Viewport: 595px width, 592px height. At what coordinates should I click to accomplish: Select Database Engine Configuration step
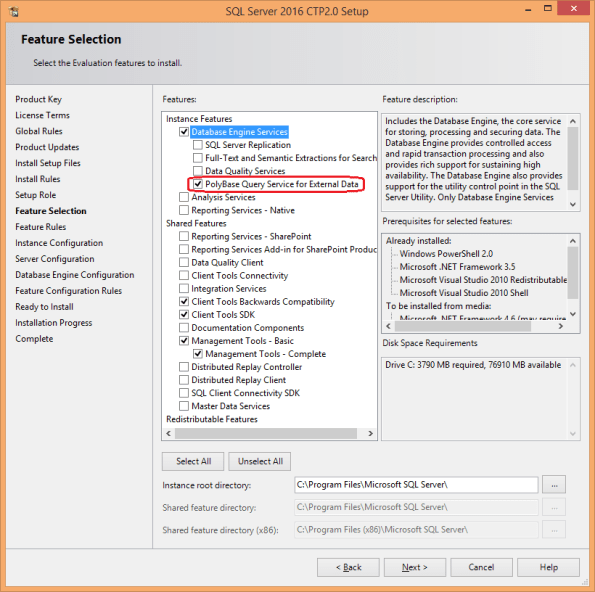pos(75,275)
